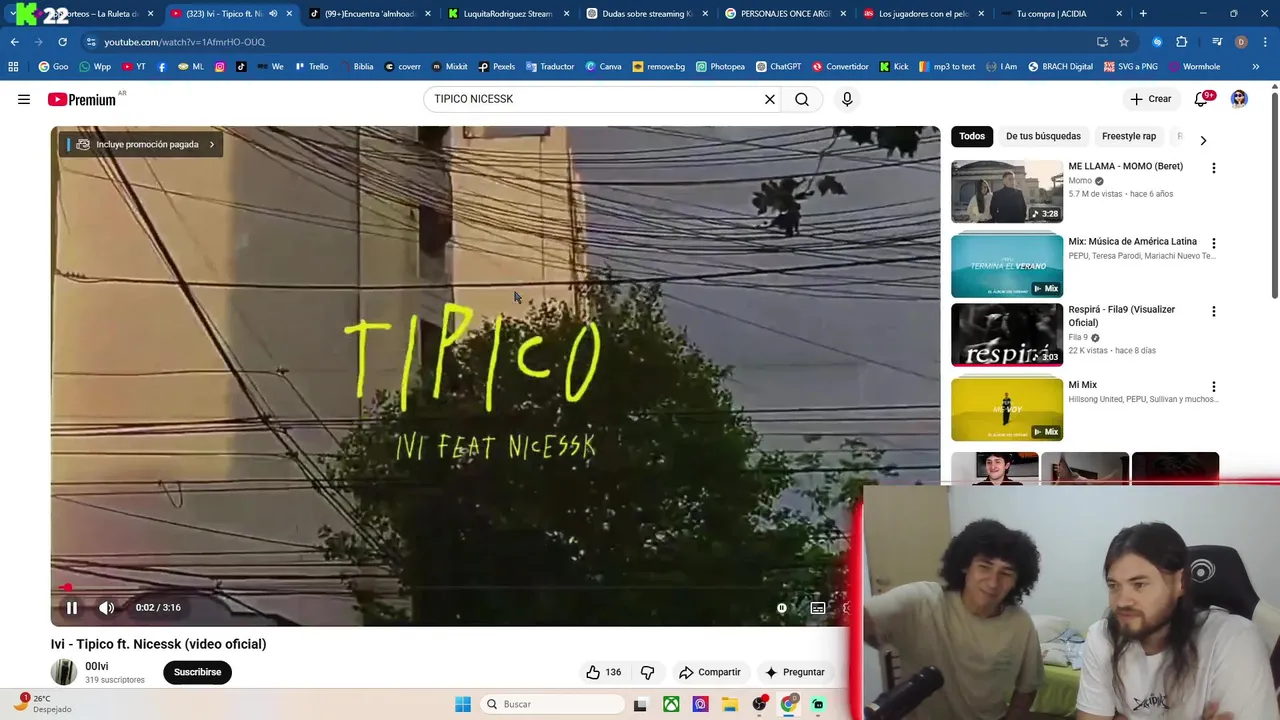
Task: Open options for Mix: Música de América Latina
Action: 1214,243
